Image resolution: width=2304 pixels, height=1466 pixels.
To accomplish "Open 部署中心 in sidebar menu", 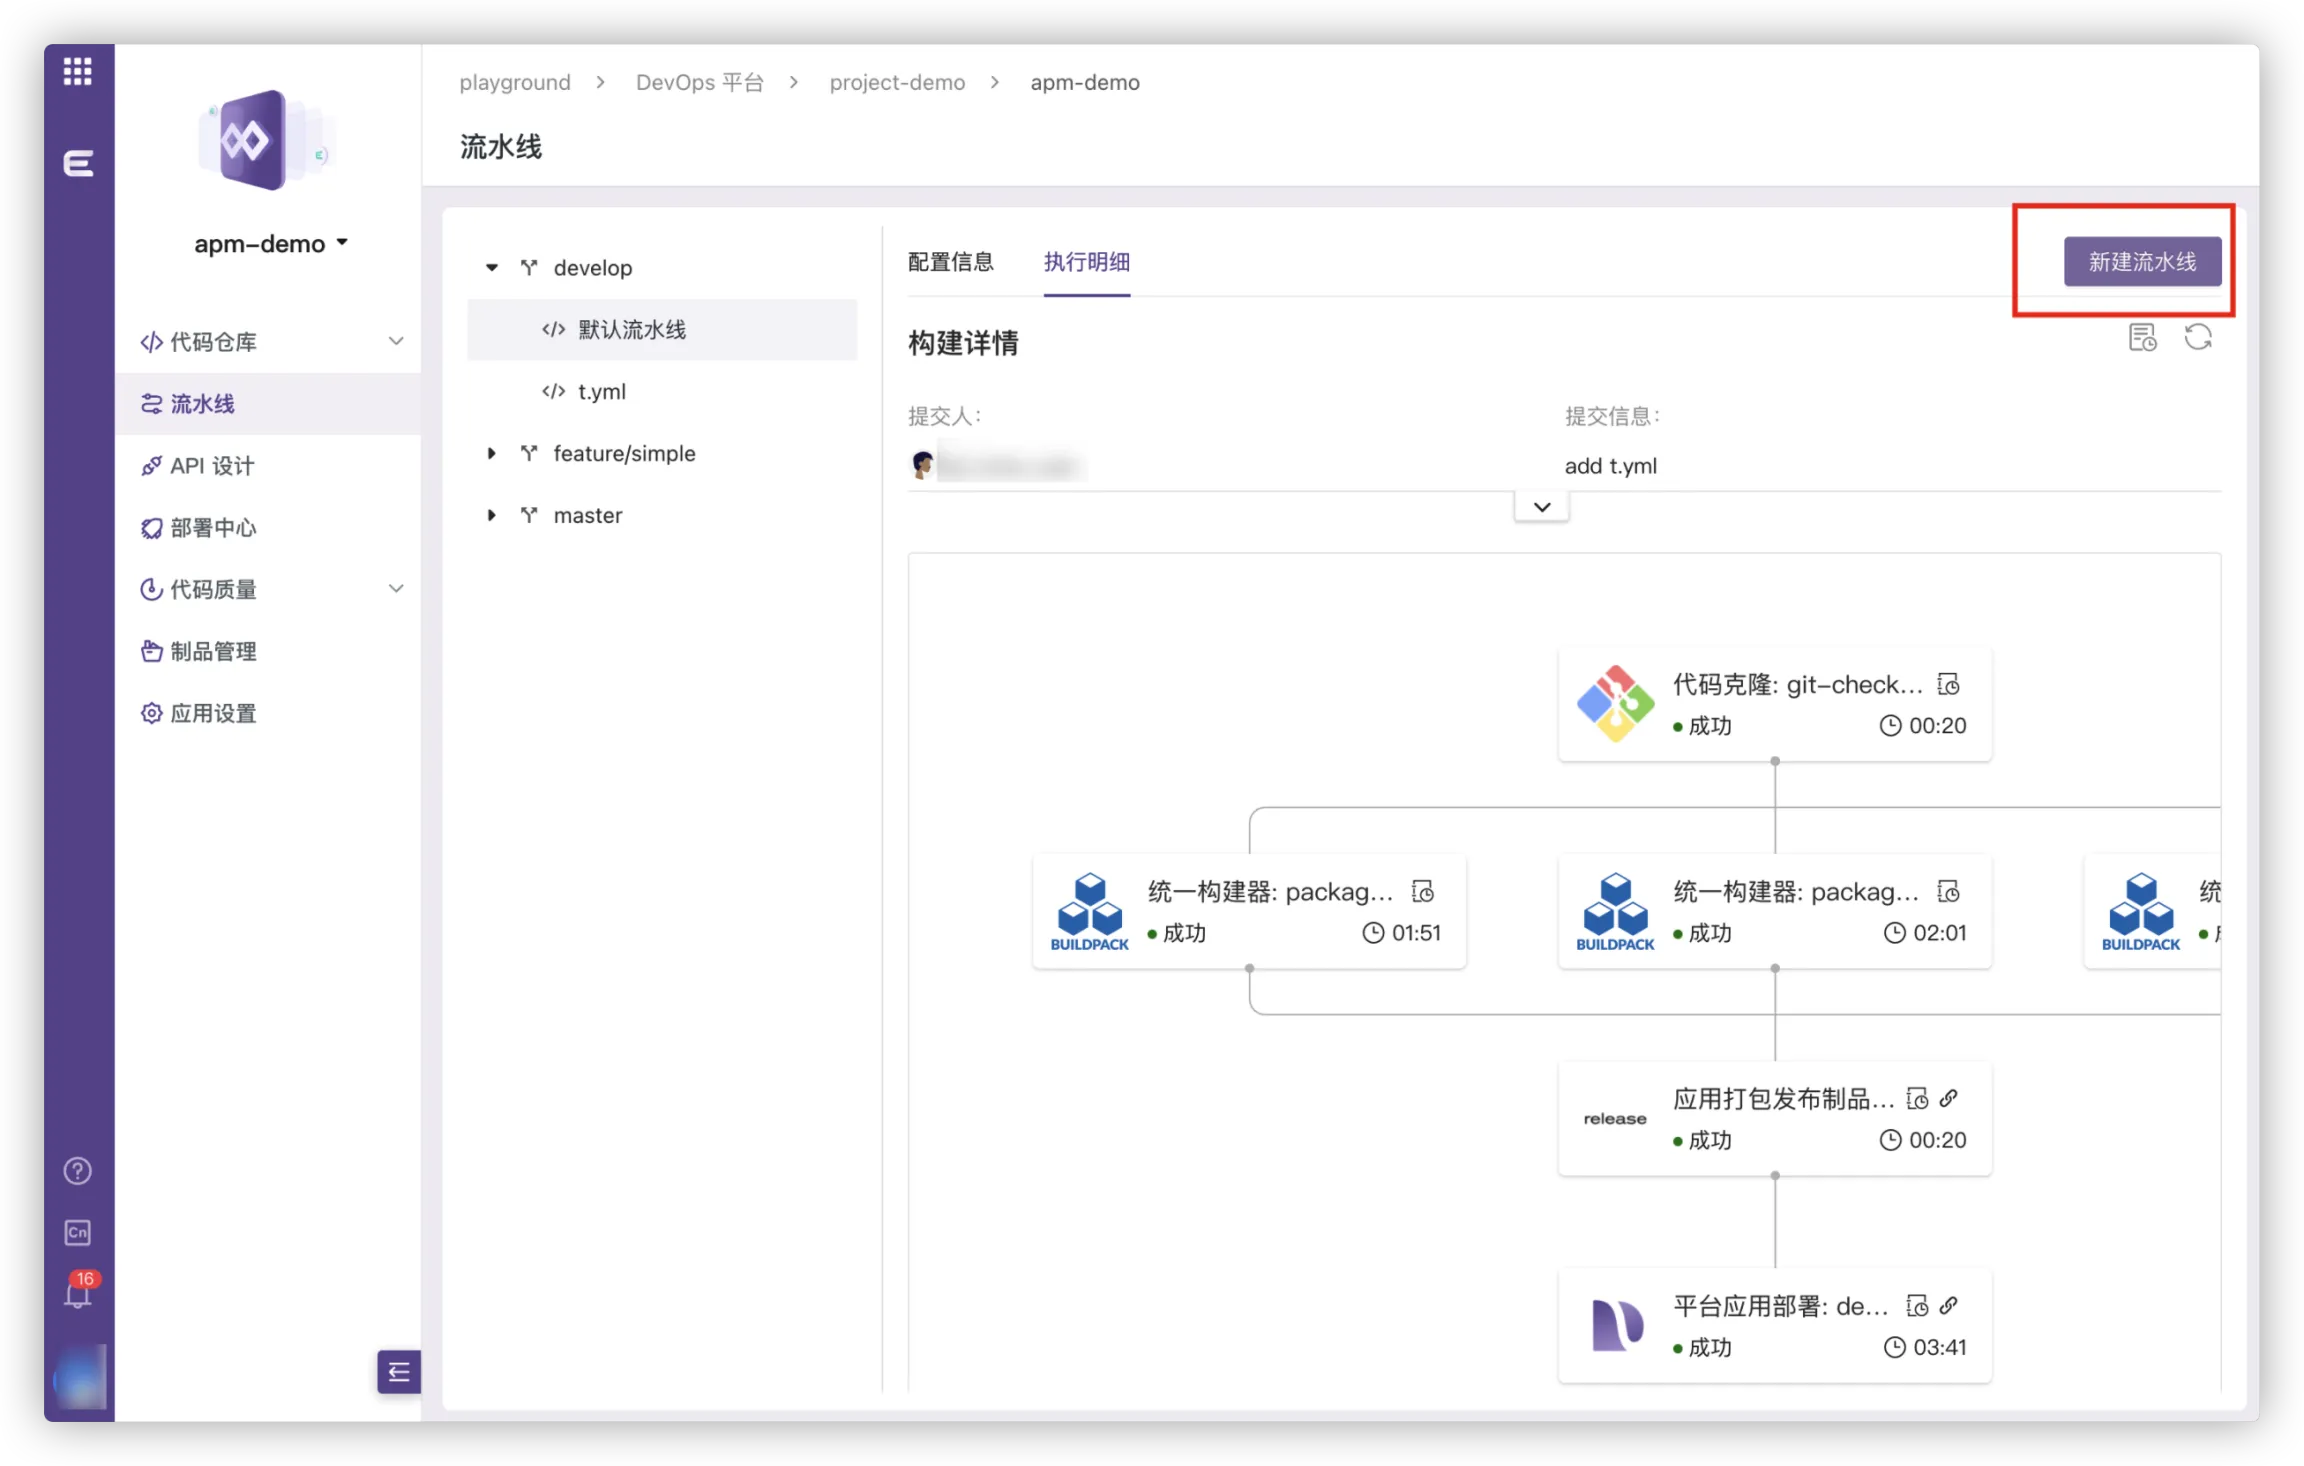I will [213, 528].
